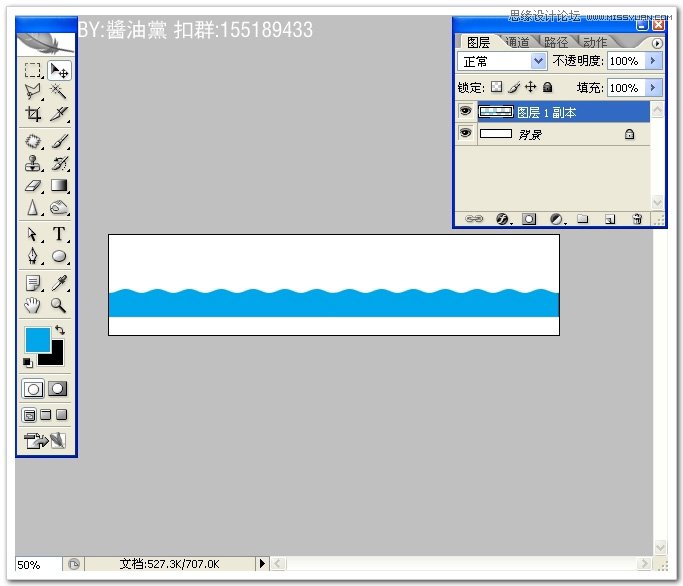Open the Layers (图层) tab
Image resolution: width=683 pixels, height=586 pixels.
(478, 42)
